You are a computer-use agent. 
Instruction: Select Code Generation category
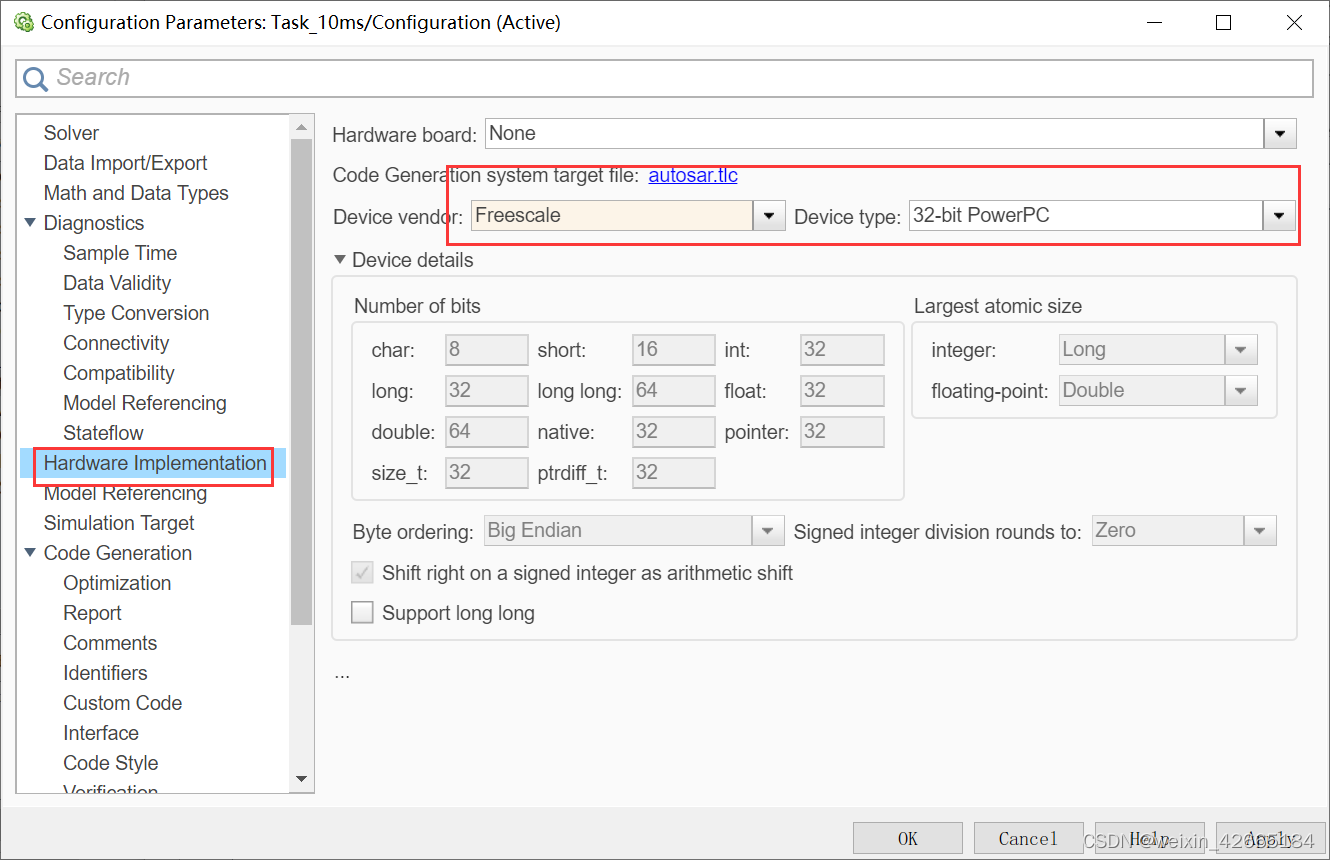click(118, 553)
